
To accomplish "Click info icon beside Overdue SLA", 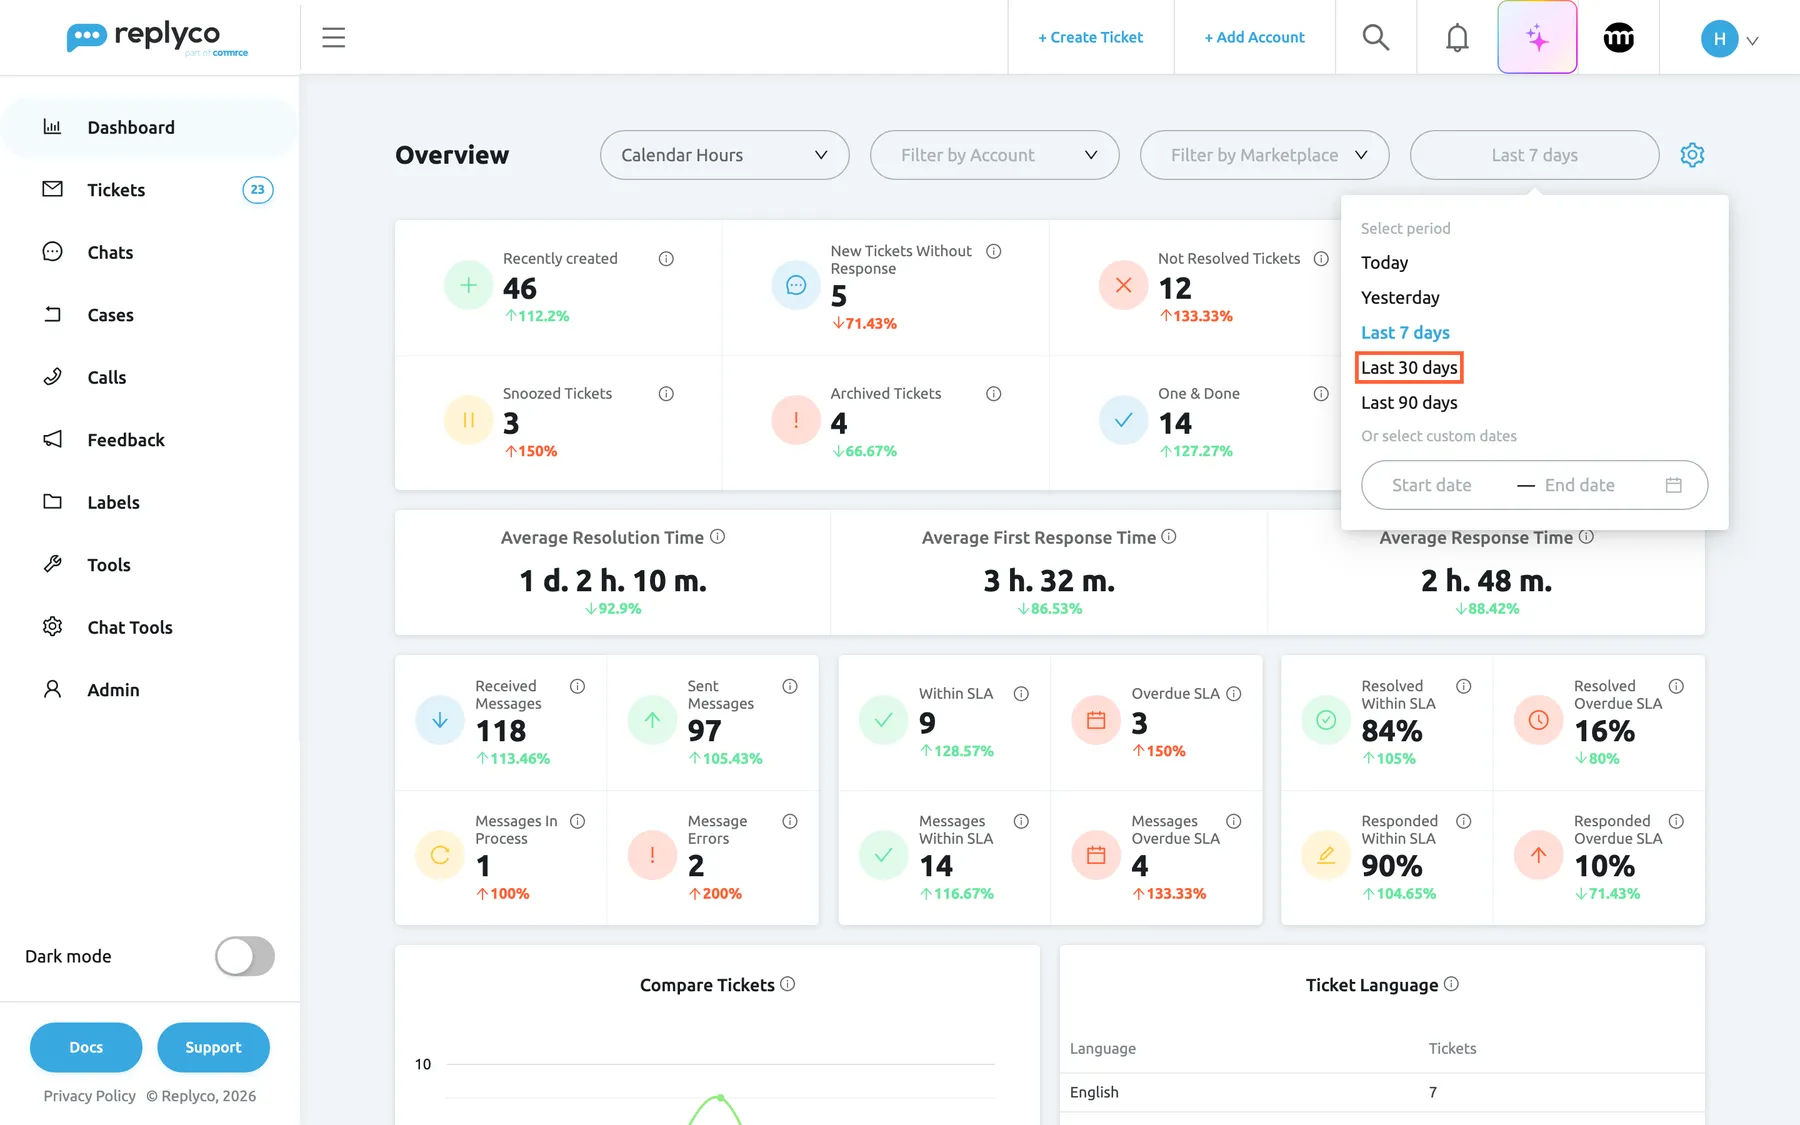I will (x=1233, y=694).
